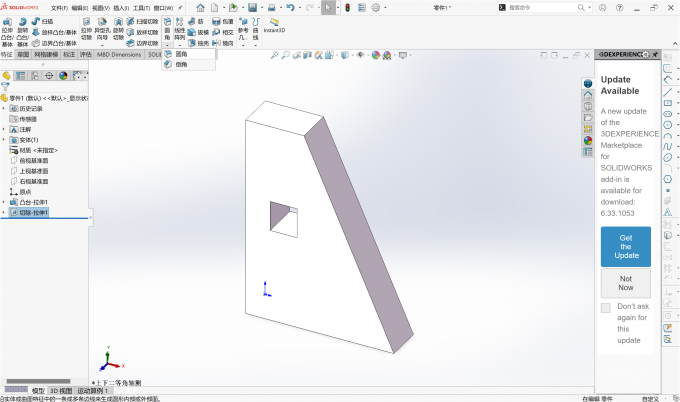Click the Save icon in the top toolbar
This screenshot has width=680, height=402.
[x=252, y=7]
